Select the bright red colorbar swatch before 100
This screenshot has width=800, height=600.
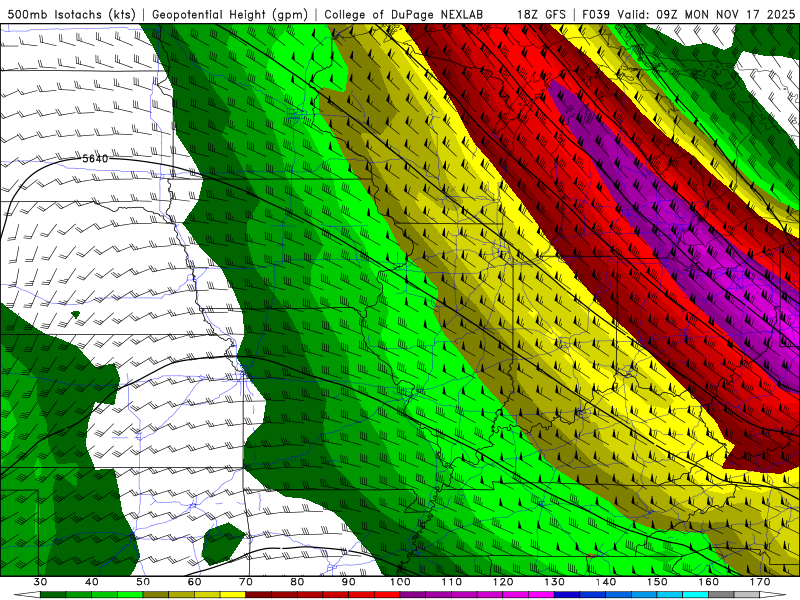pos(387,595)
